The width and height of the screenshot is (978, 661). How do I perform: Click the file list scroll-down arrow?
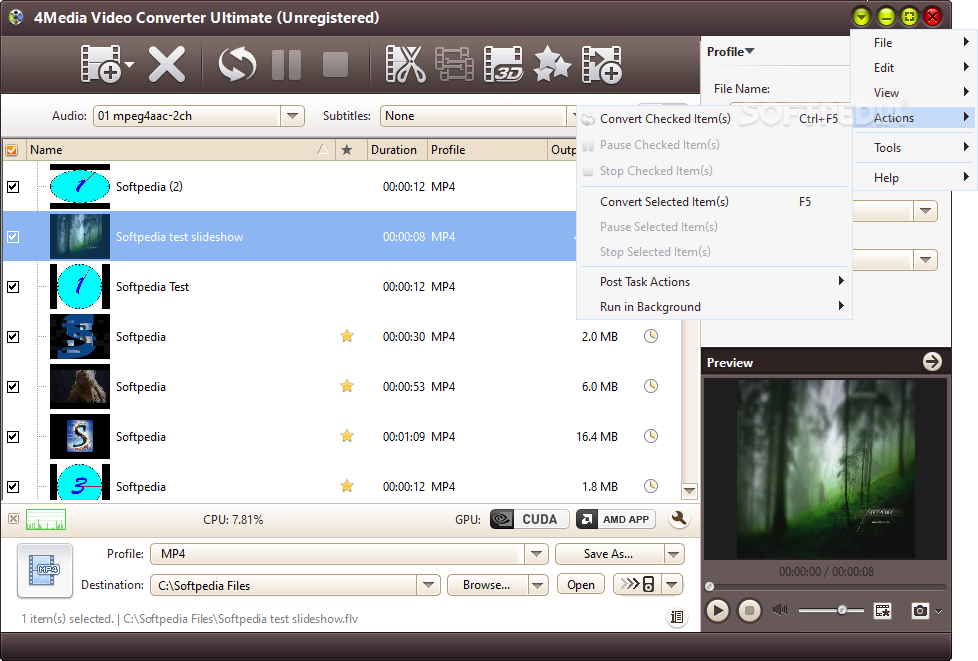click(x=689, y=491)
